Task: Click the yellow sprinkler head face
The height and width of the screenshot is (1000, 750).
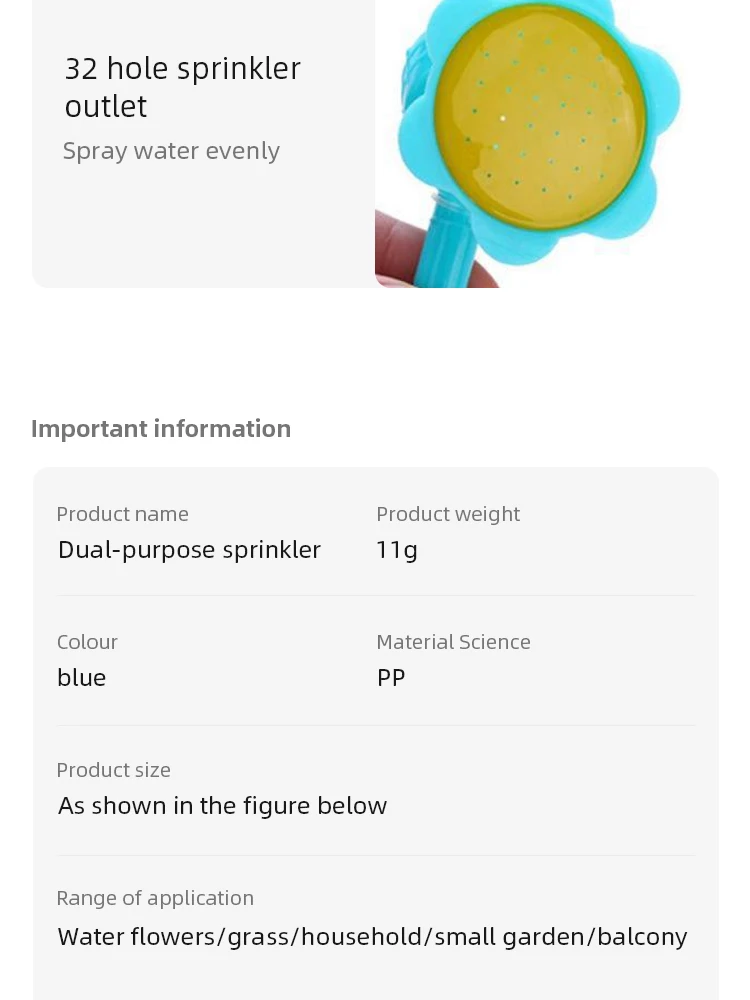Action: pos(541,116)
